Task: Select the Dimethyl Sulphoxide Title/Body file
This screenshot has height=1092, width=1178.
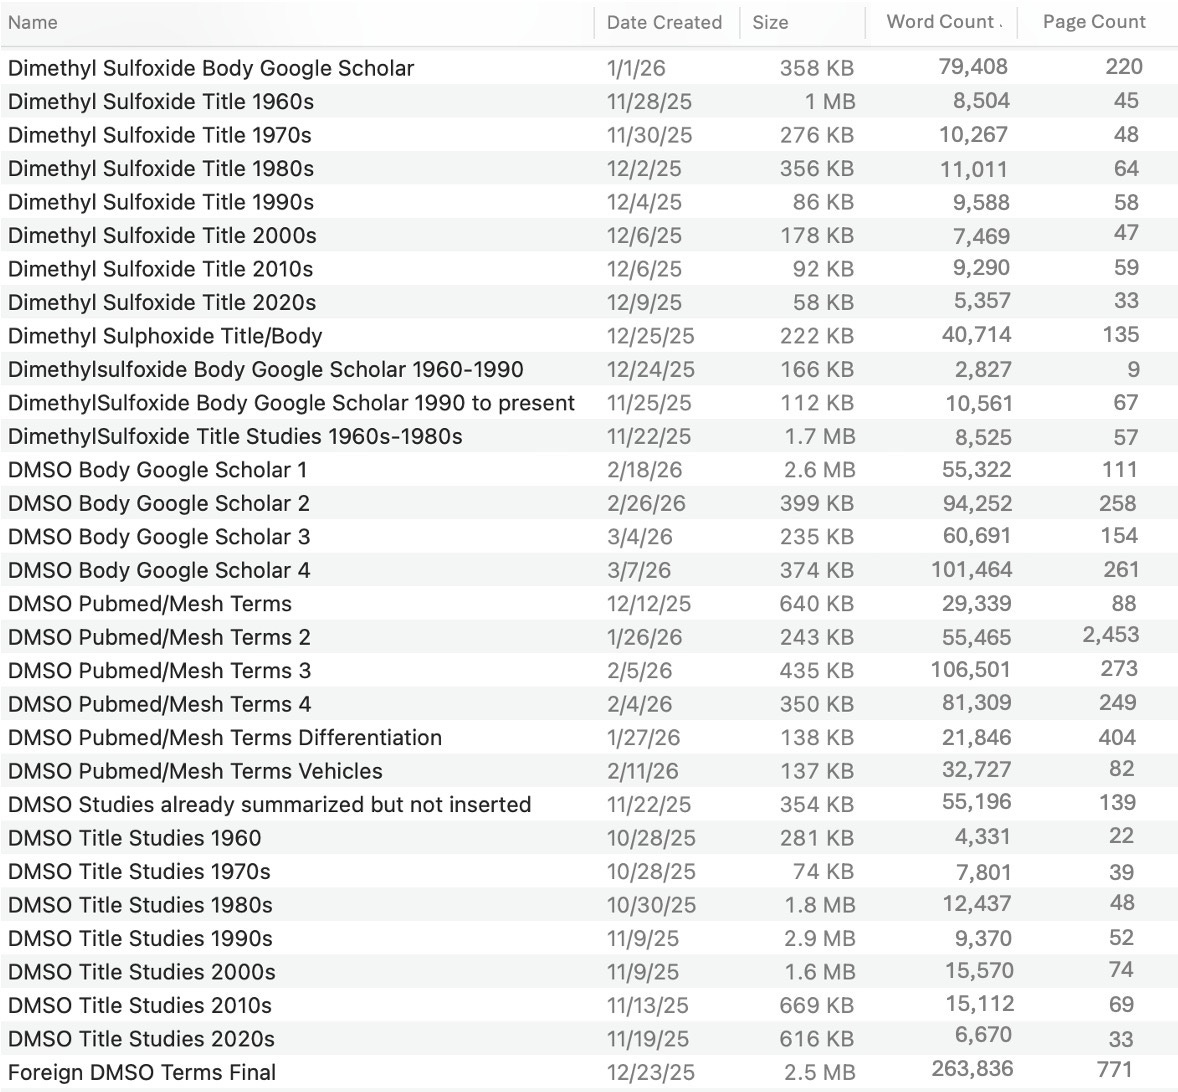Action: (x=163, y=335)
